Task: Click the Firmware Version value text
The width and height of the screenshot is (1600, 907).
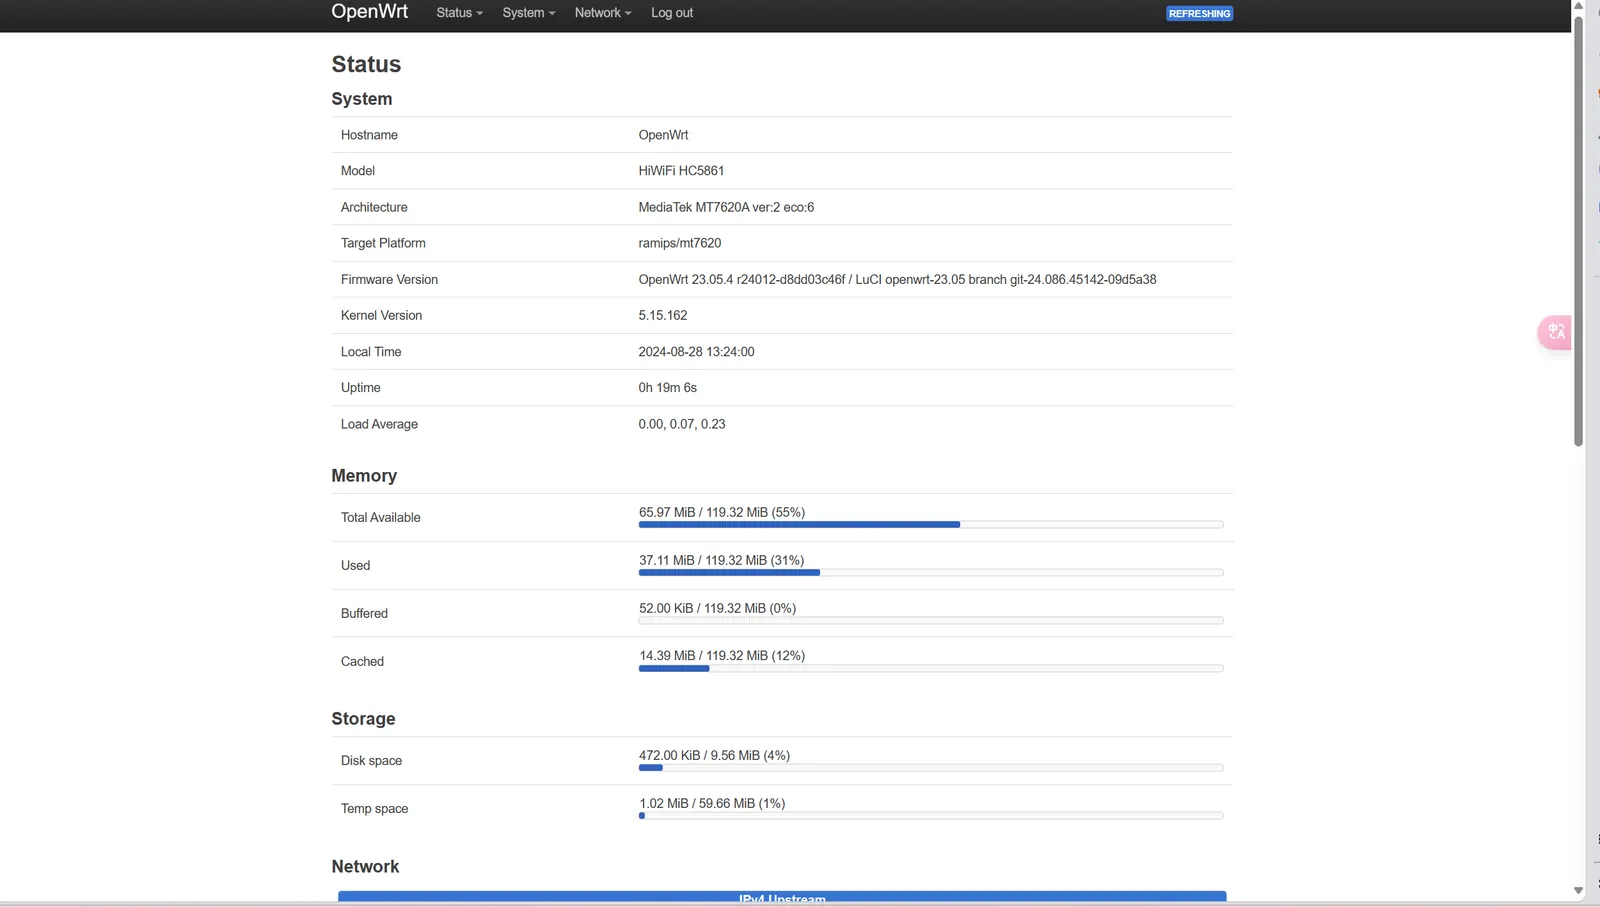Action: pos(896,280)
